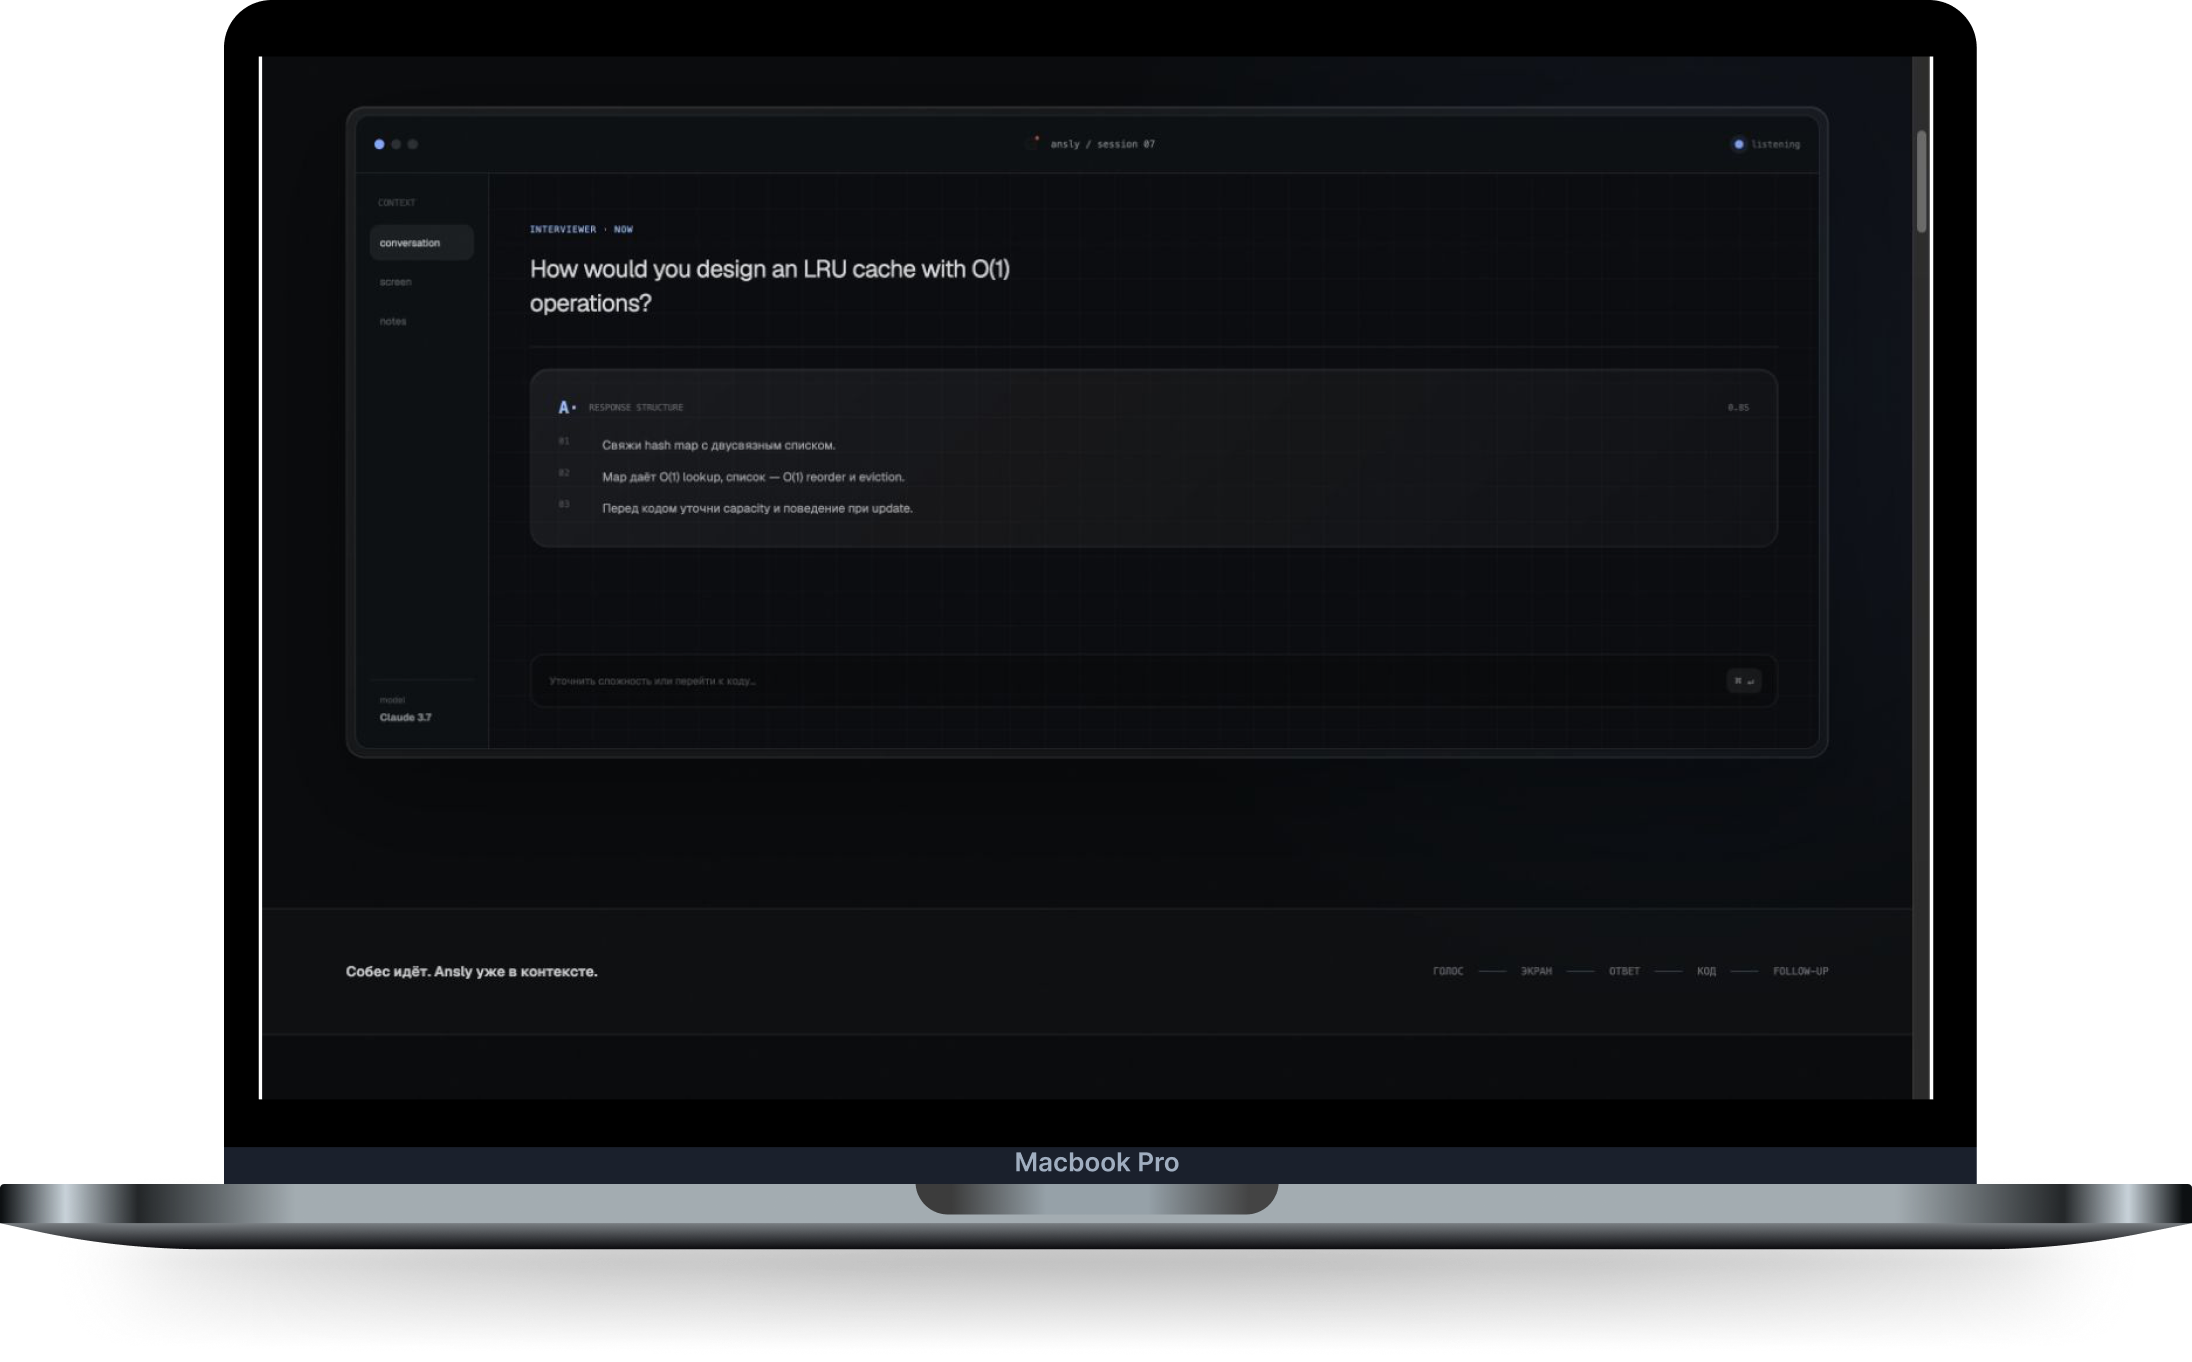Click the 0.85 confidence value
The width and height of the screenshot is (2192, 1362).
(1738, 407)
